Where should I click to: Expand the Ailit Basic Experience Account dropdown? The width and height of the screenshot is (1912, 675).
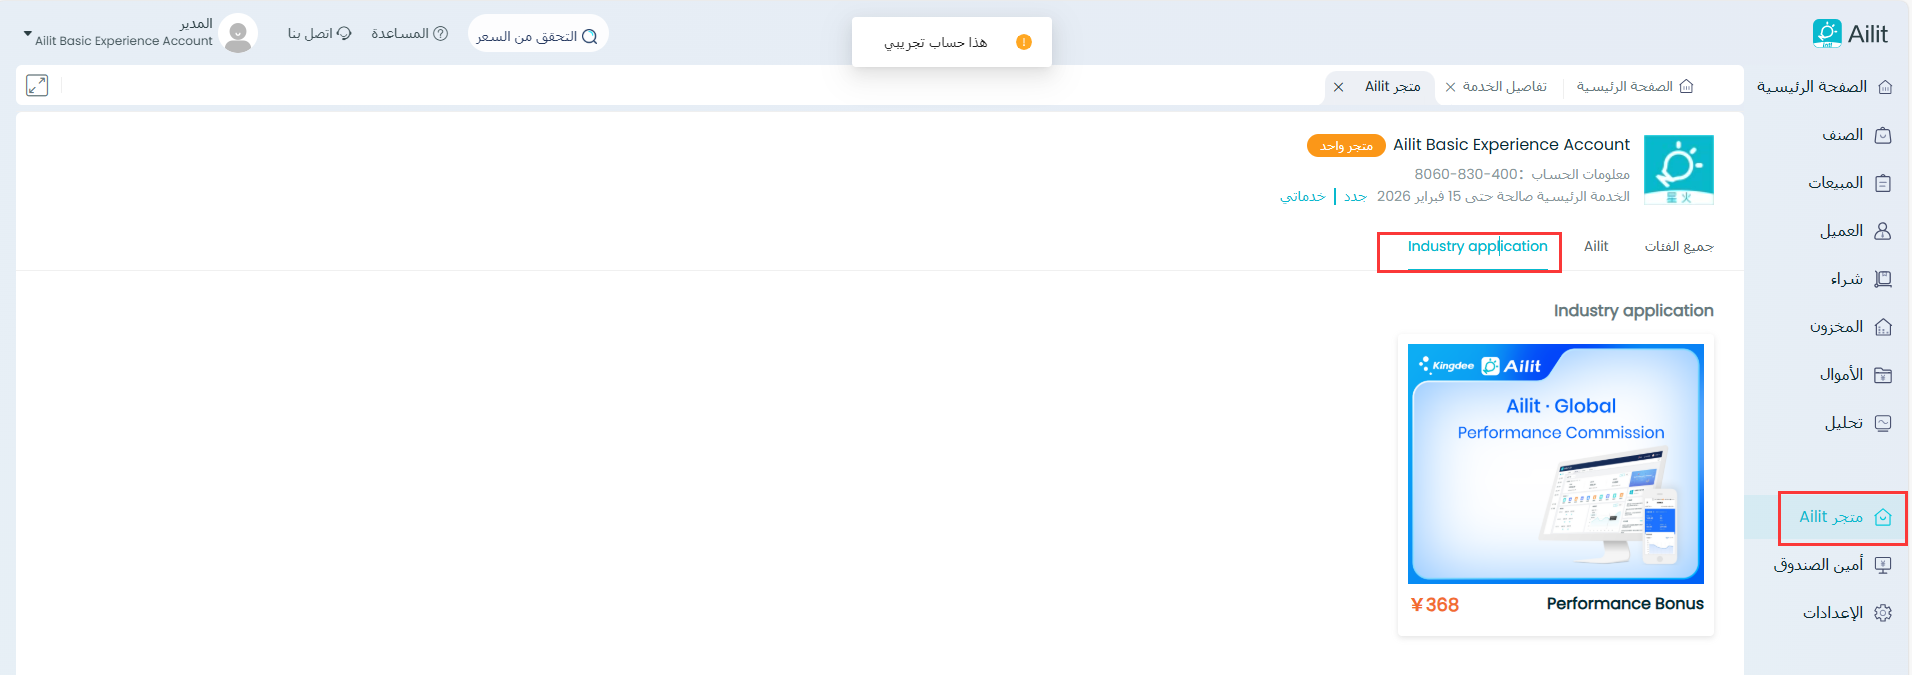pyautogui.click(x=28, y=35)
